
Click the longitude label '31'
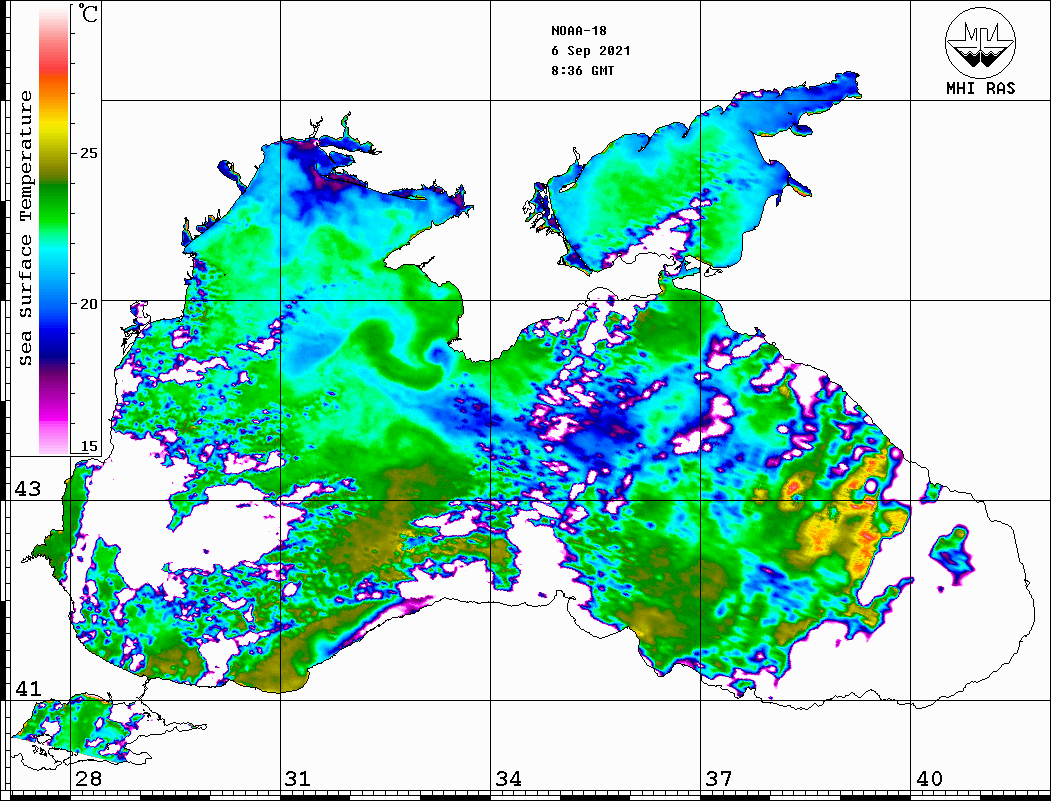coord(298,779)
